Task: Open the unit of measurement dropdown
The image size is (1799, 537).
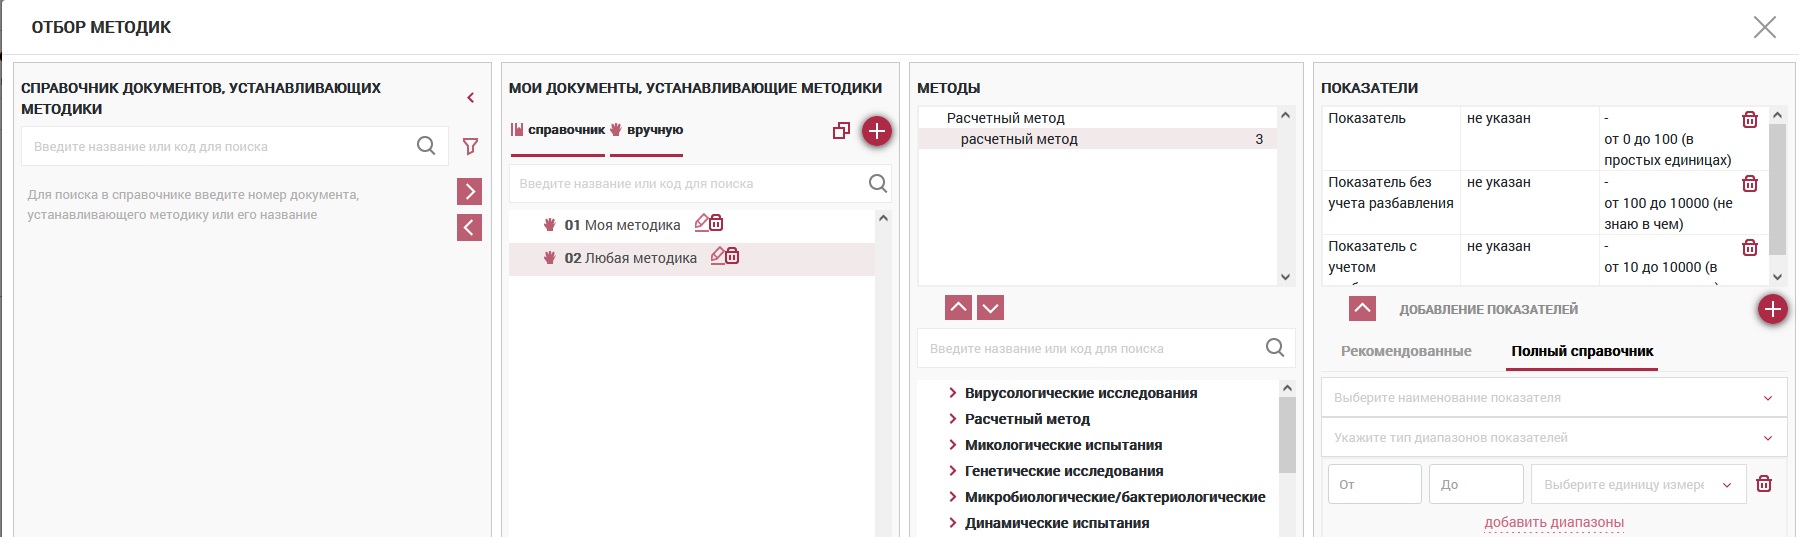Action: [x=1638, y=485]
